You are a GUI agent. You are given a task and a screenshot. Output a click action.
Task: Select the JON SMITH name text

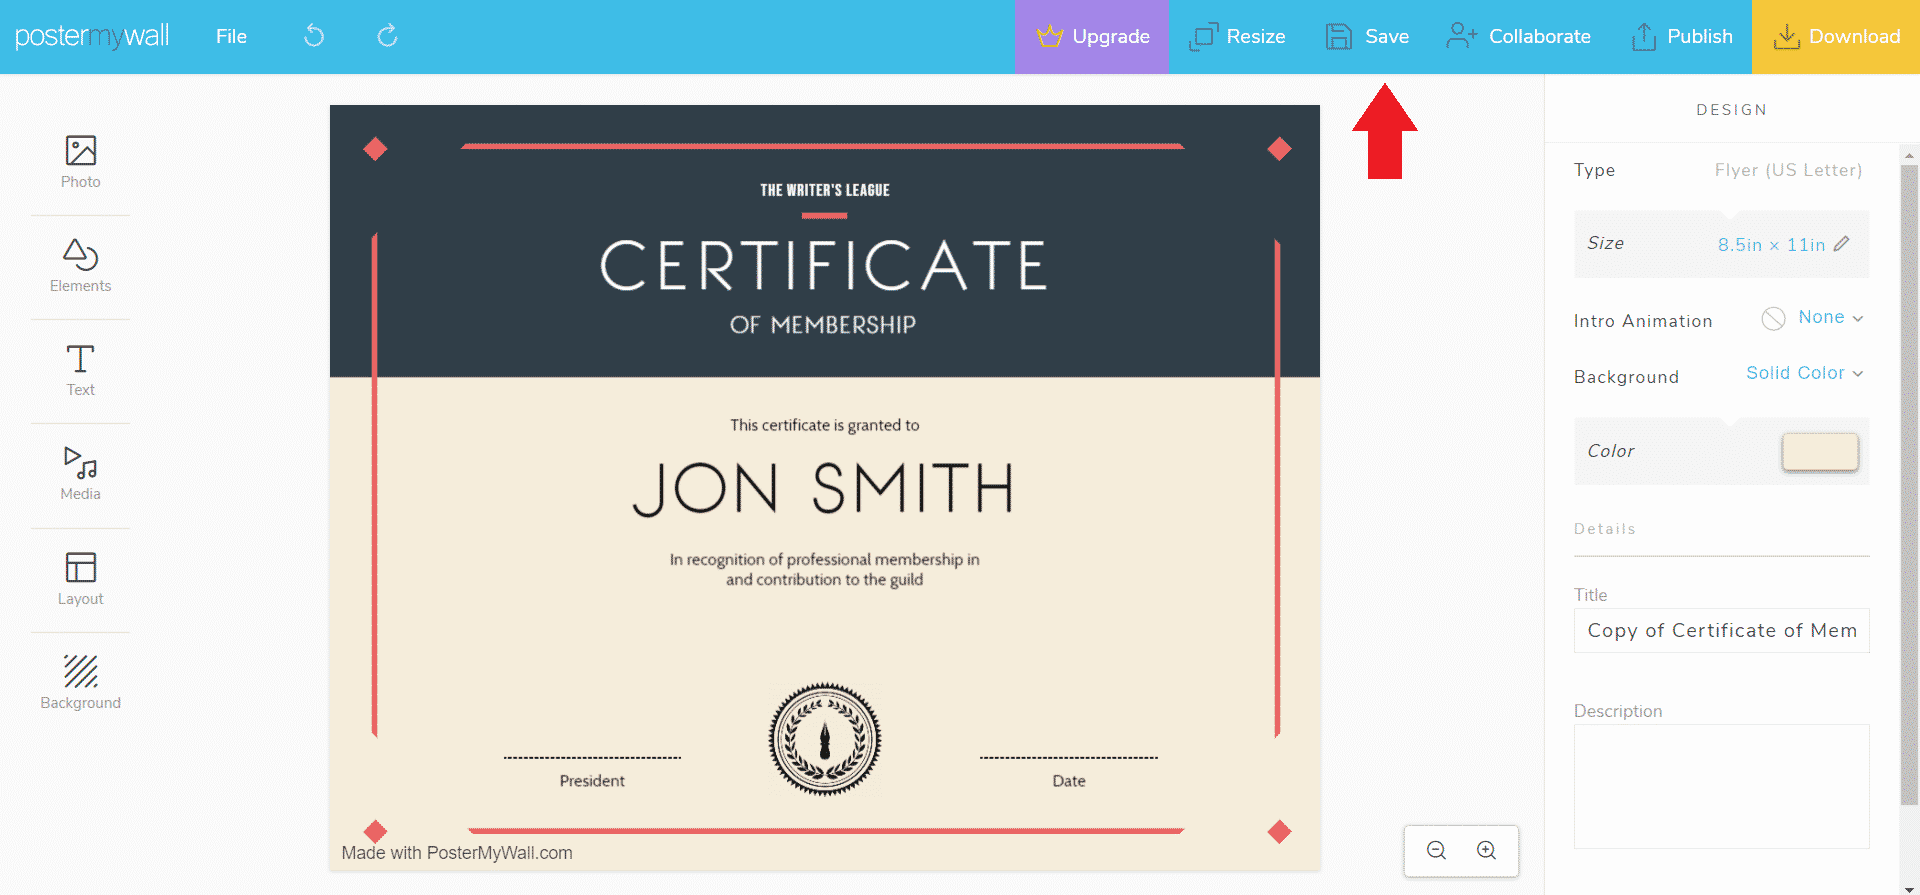coord(824,489)
